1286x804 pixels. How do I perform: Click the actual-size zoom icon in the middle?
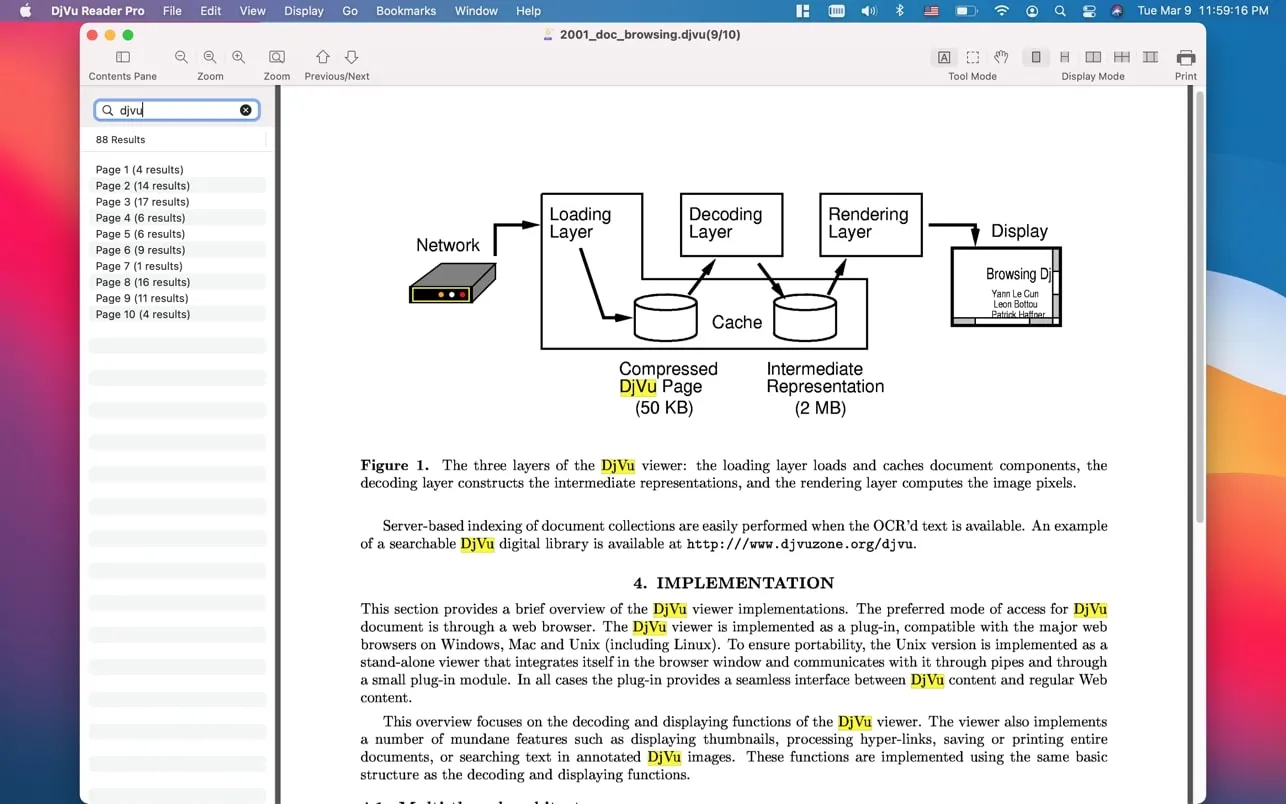point(210,58)
